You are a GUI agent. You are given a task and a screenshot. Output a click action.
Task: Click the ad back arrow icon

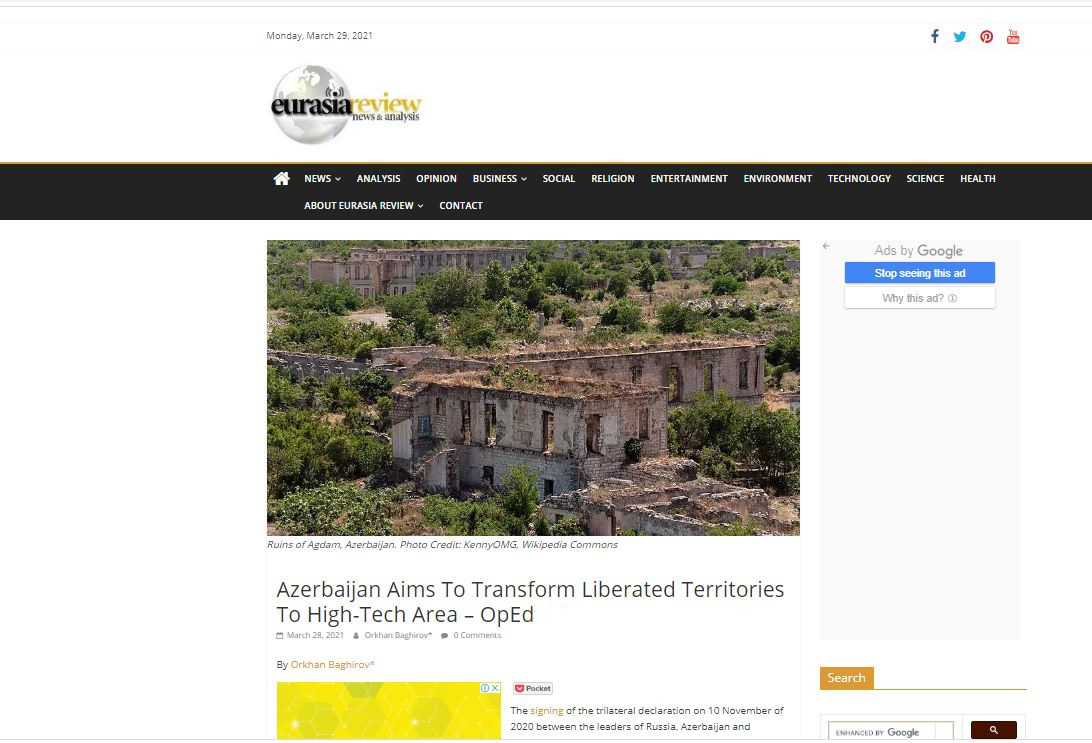826,246
